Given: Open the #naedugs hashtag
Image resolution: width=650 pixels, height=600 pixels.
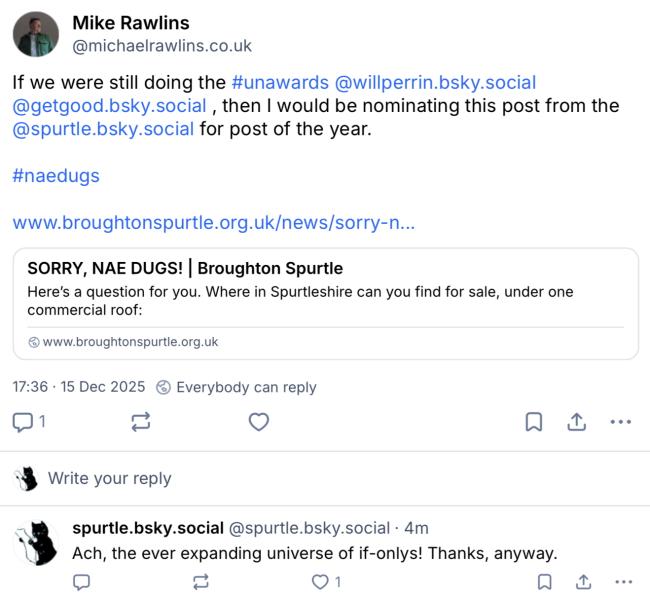Looking at the screenshot, I should pos(56,175).
